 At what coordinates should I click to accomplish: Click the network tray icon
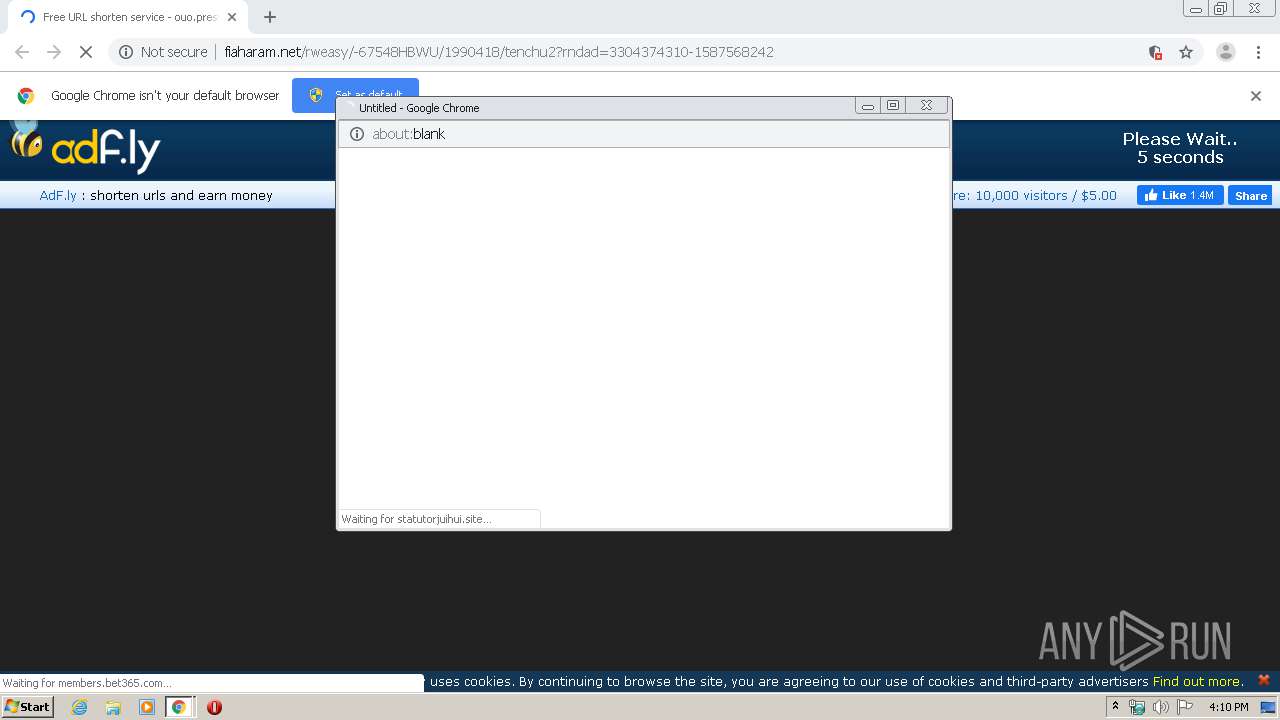(1137, 707)
